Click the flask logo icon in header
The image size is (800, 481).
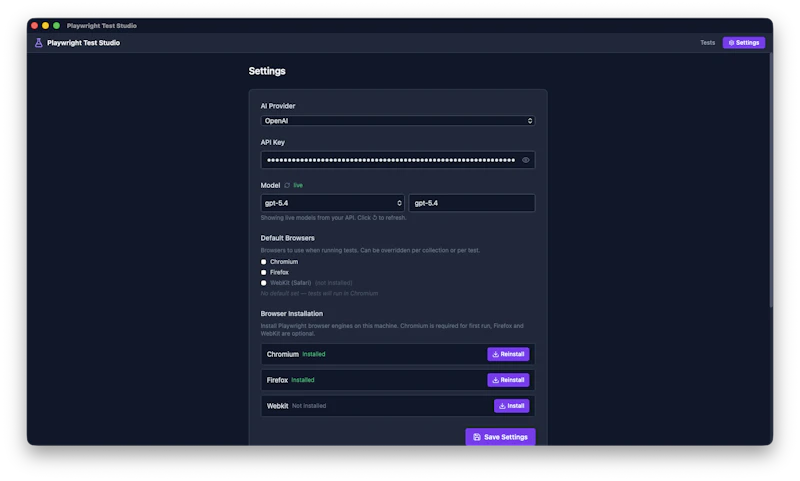(x=39, y=43)
